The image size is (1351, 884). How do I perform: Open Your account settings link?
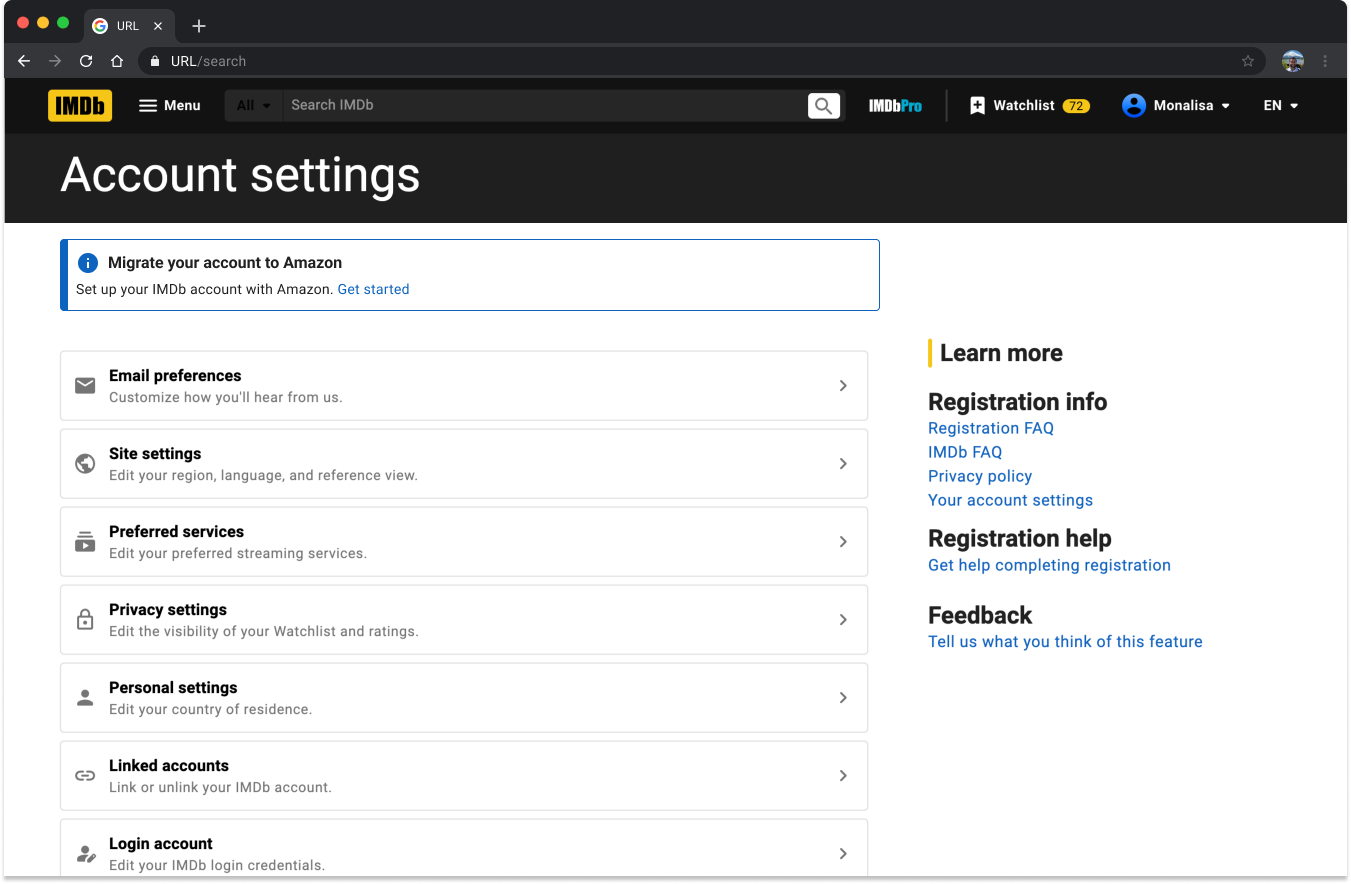coord(1010,500)
